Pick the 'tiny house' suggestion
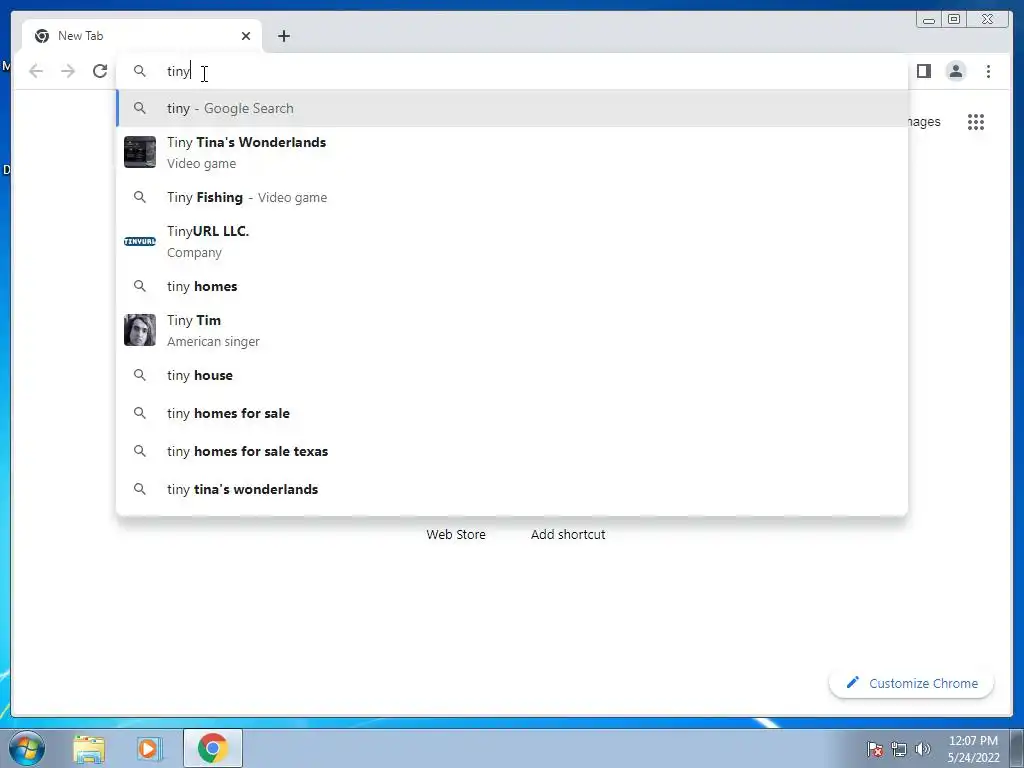This screenshot has height=768, width=1024. click(x=512, y=376)
